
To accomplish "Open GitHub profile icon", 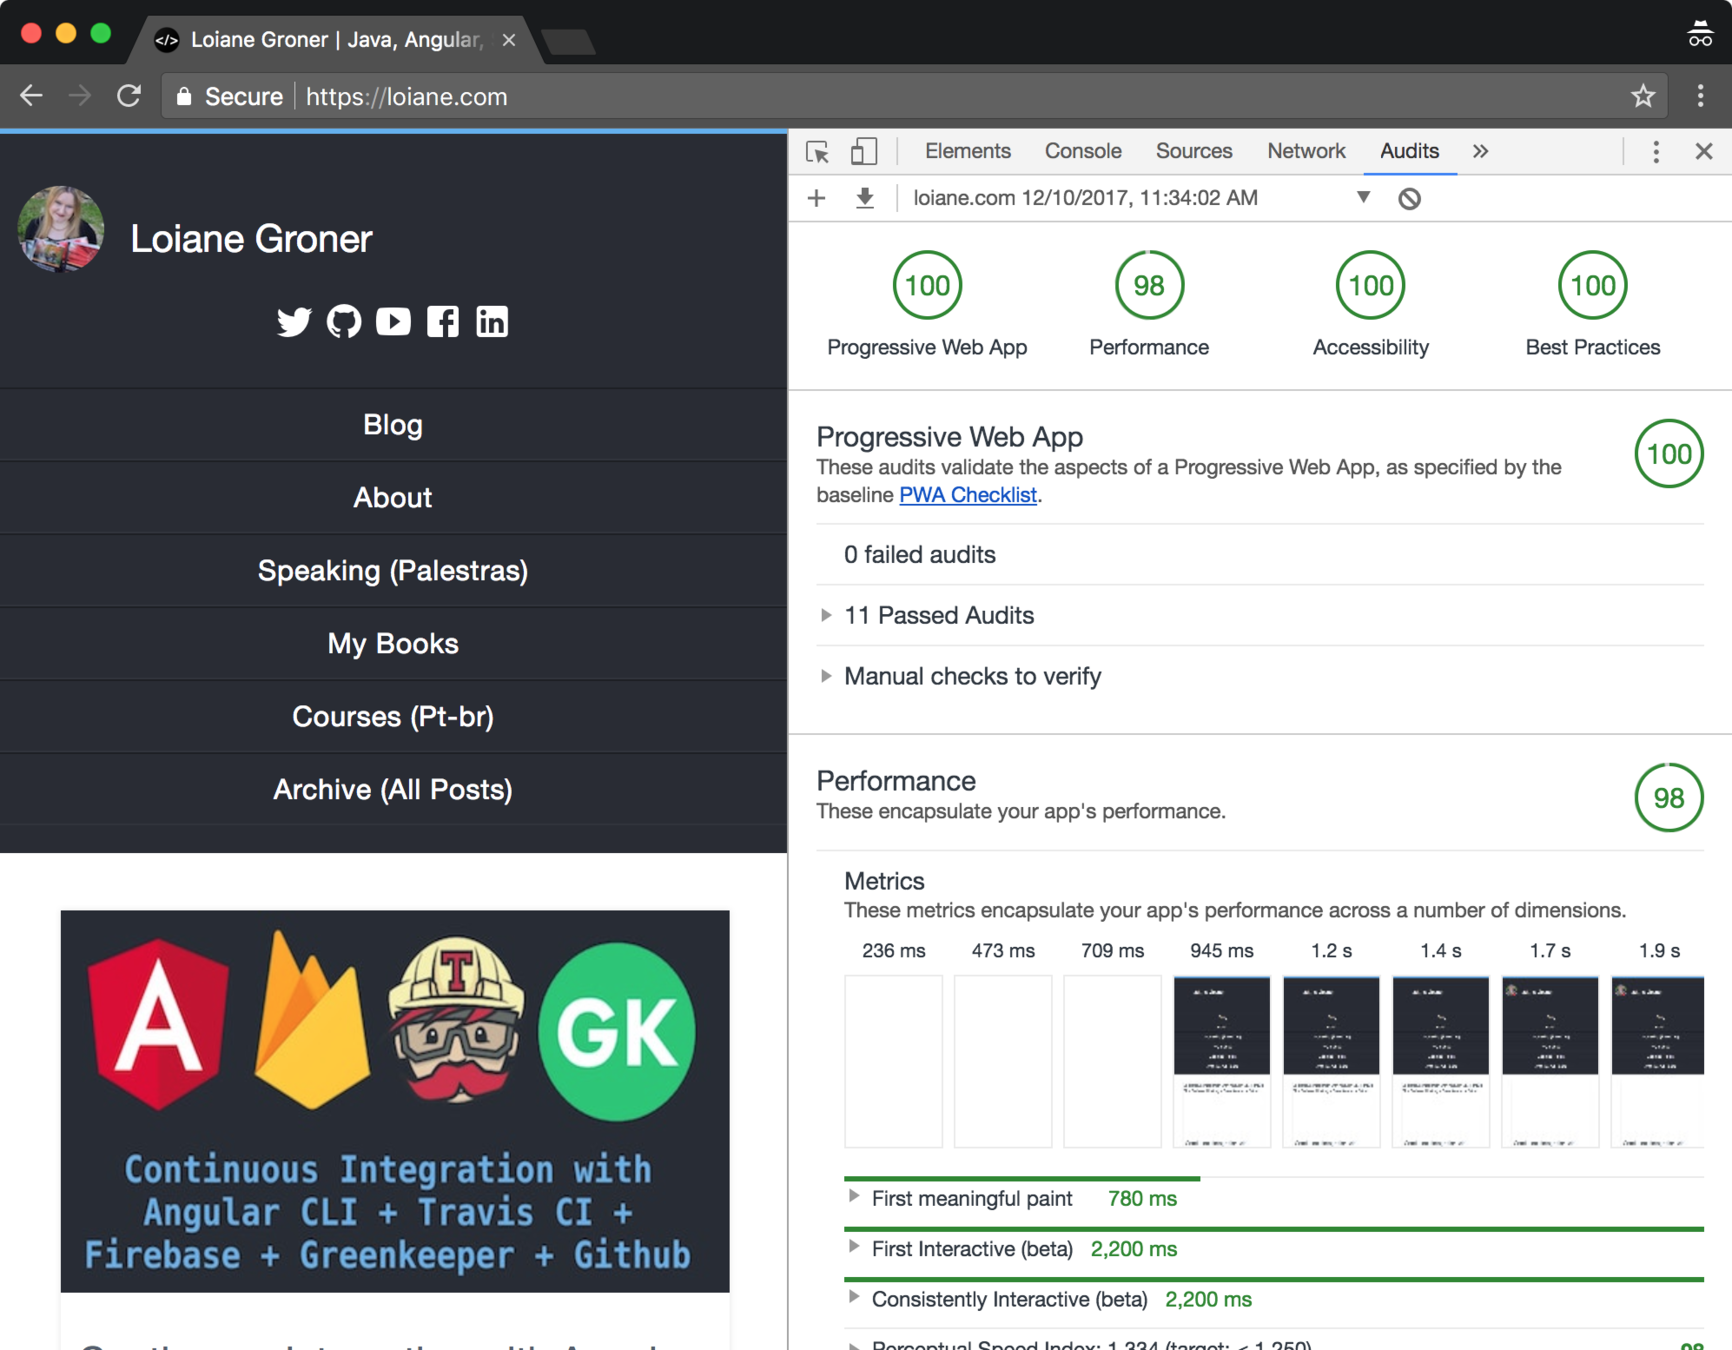I will click(x=344, y=322).
